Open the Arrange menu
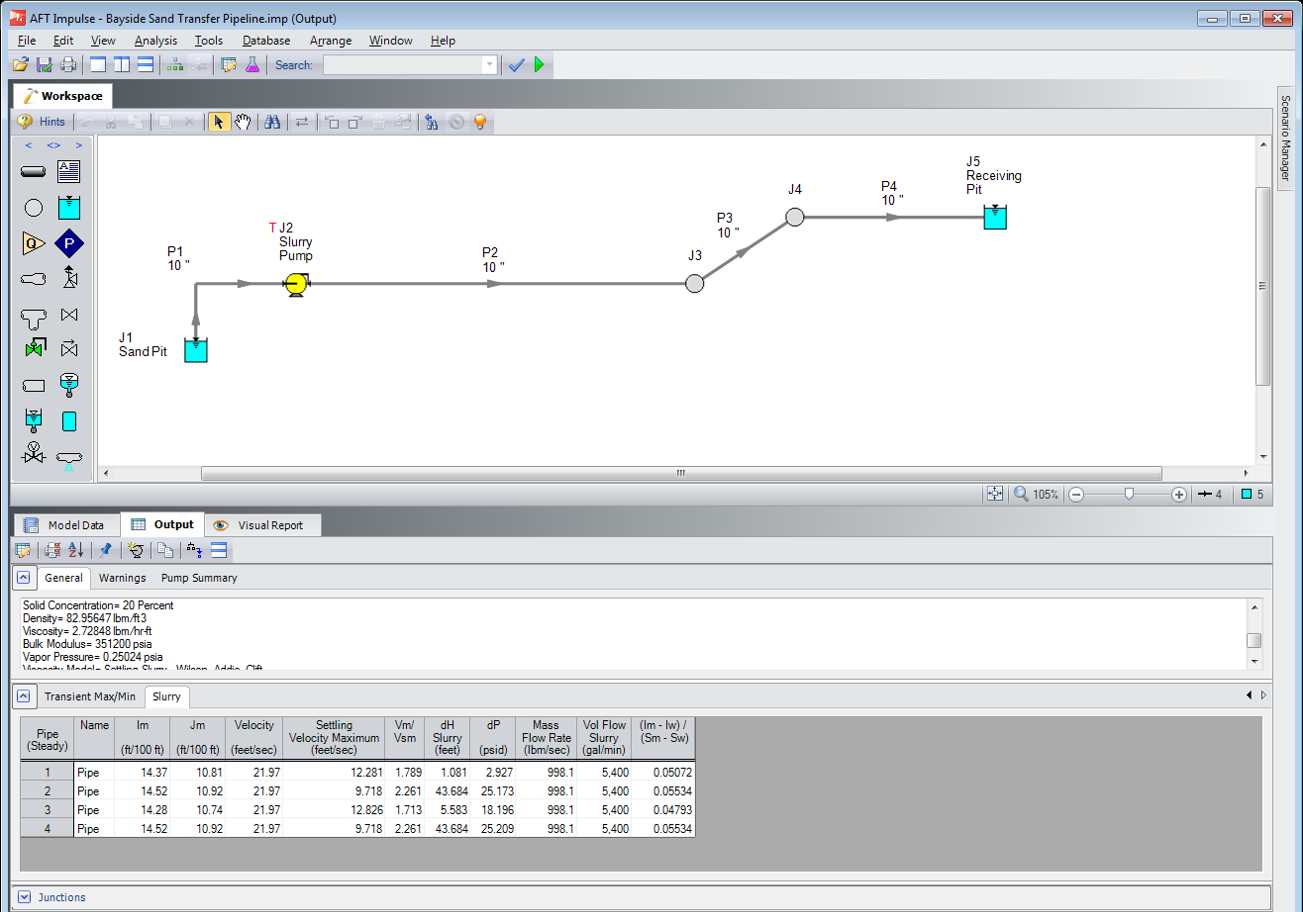Image resolution: width=1303 pixels, height=912 pixels. click(x=331, y=40)
